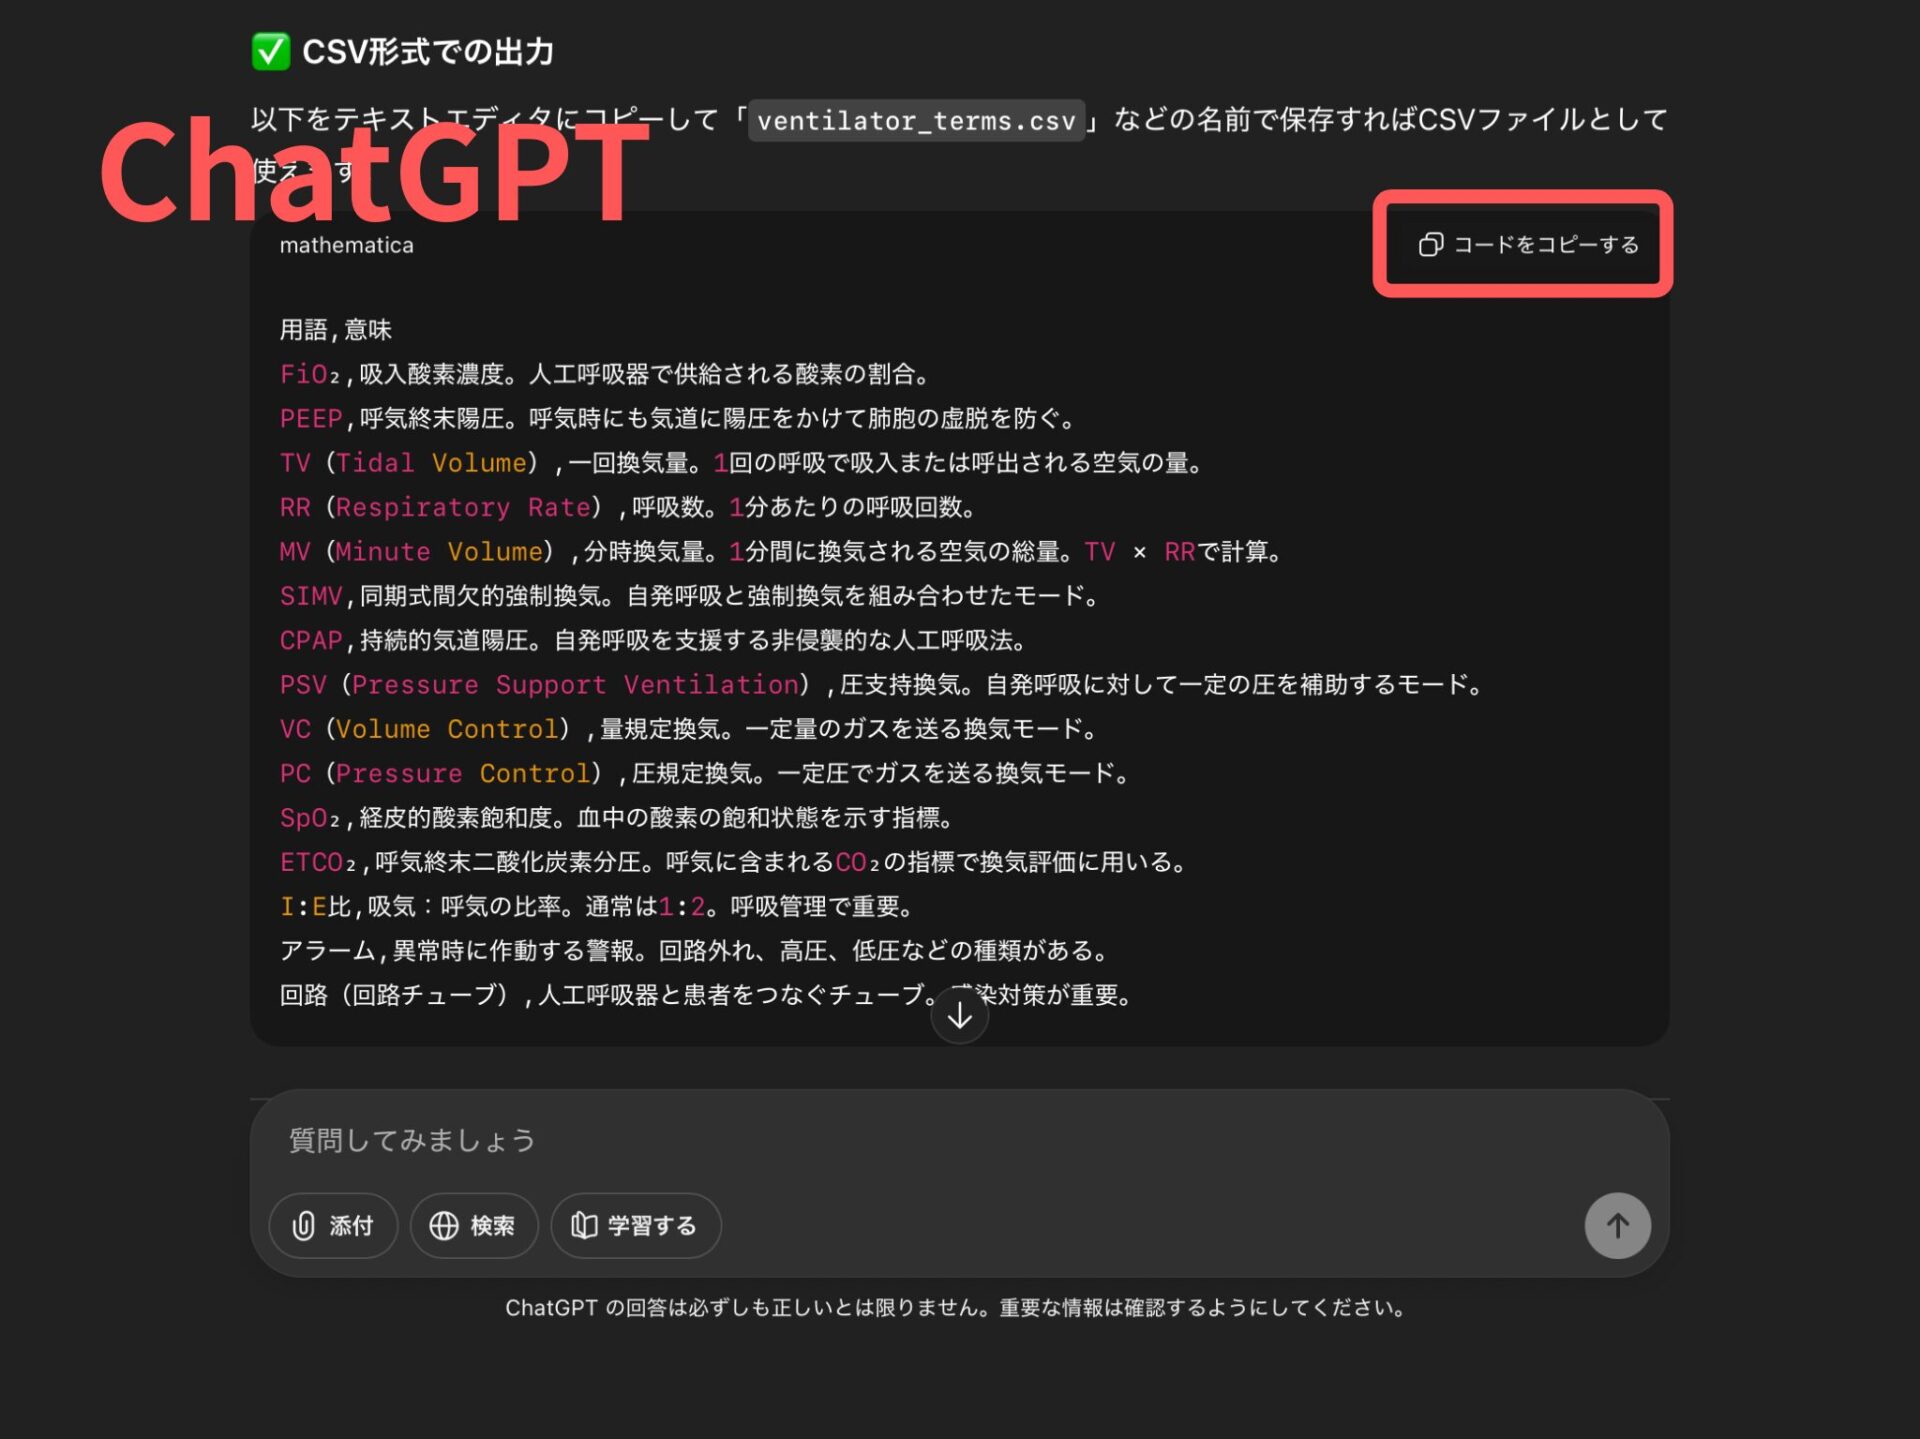Click the green checkmark emoji in heading
The width and height of the screenshot is (1920, 1439).
tap(270, 51)
